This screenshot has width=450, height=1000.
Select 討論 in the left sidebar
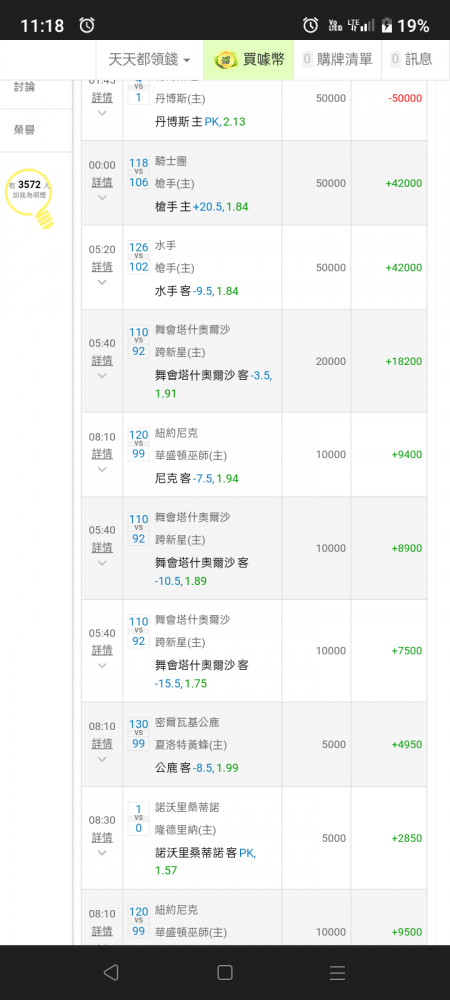pyautogui.click(x=24, y=87)
